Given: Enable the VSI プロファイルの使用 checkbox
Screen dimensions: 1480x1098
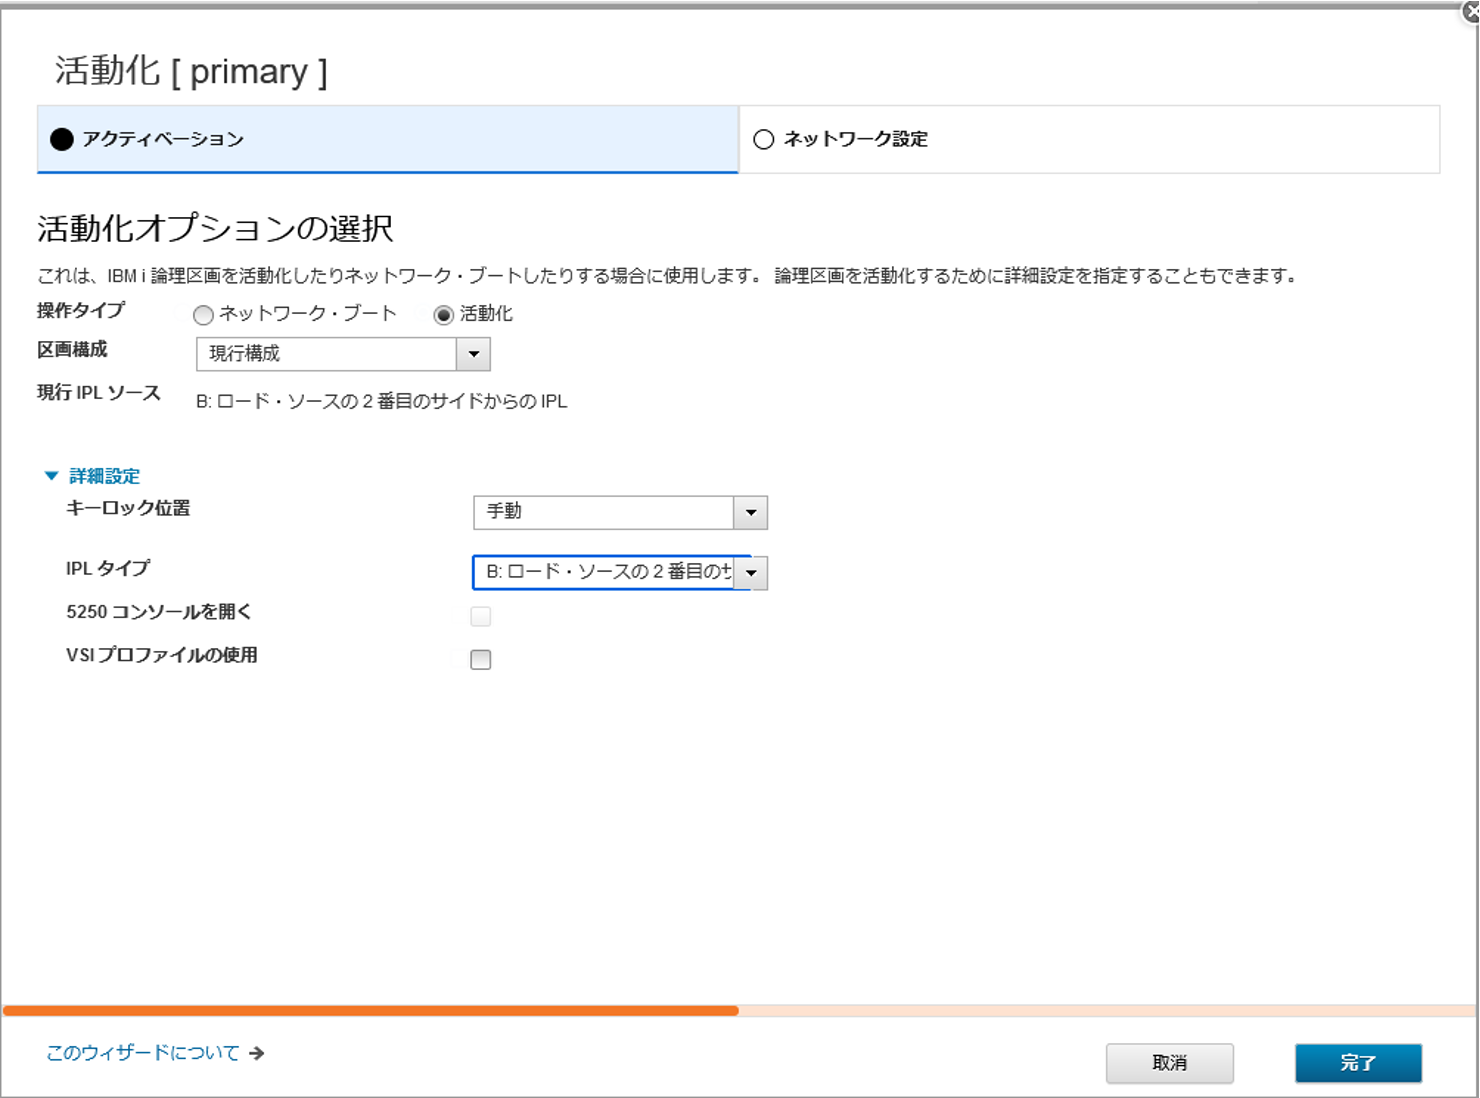Looking at the screenshot, I should 481,659.
